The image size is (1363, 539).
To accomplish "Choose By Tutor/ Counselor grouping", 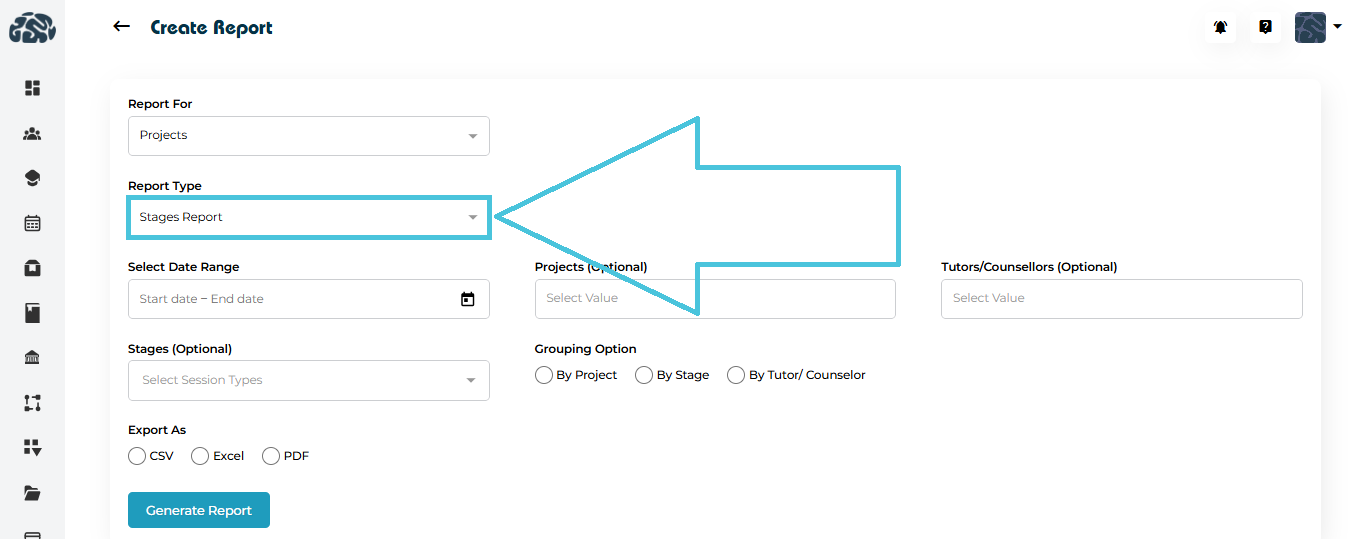I will point(736,375).
